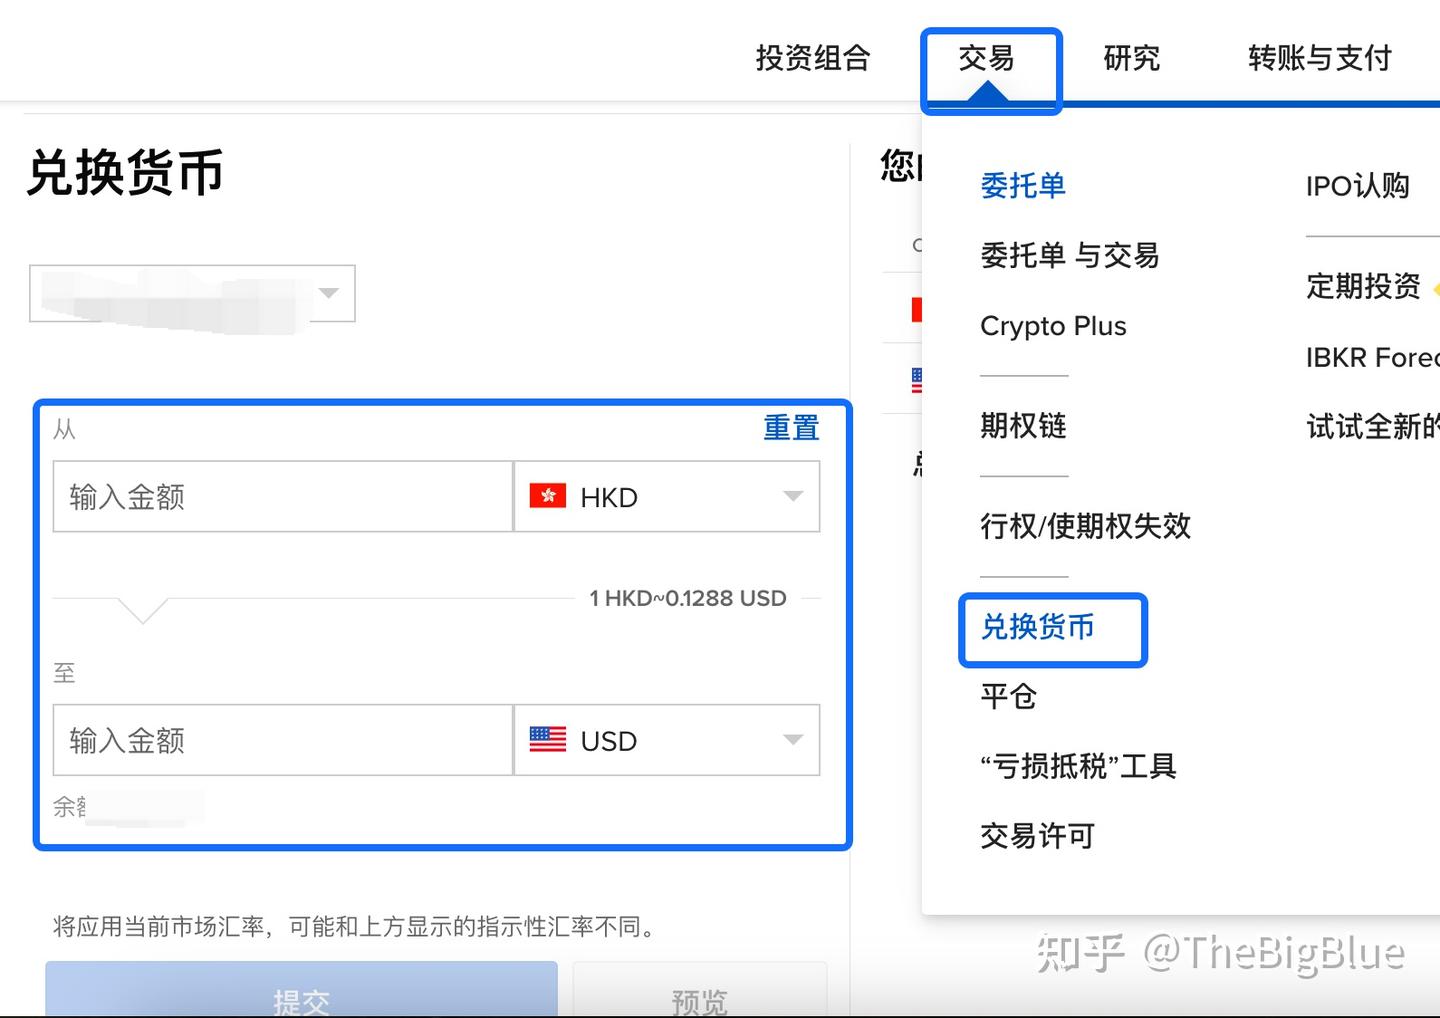
Task: Click the 预览 preview button
Action: 698,999
